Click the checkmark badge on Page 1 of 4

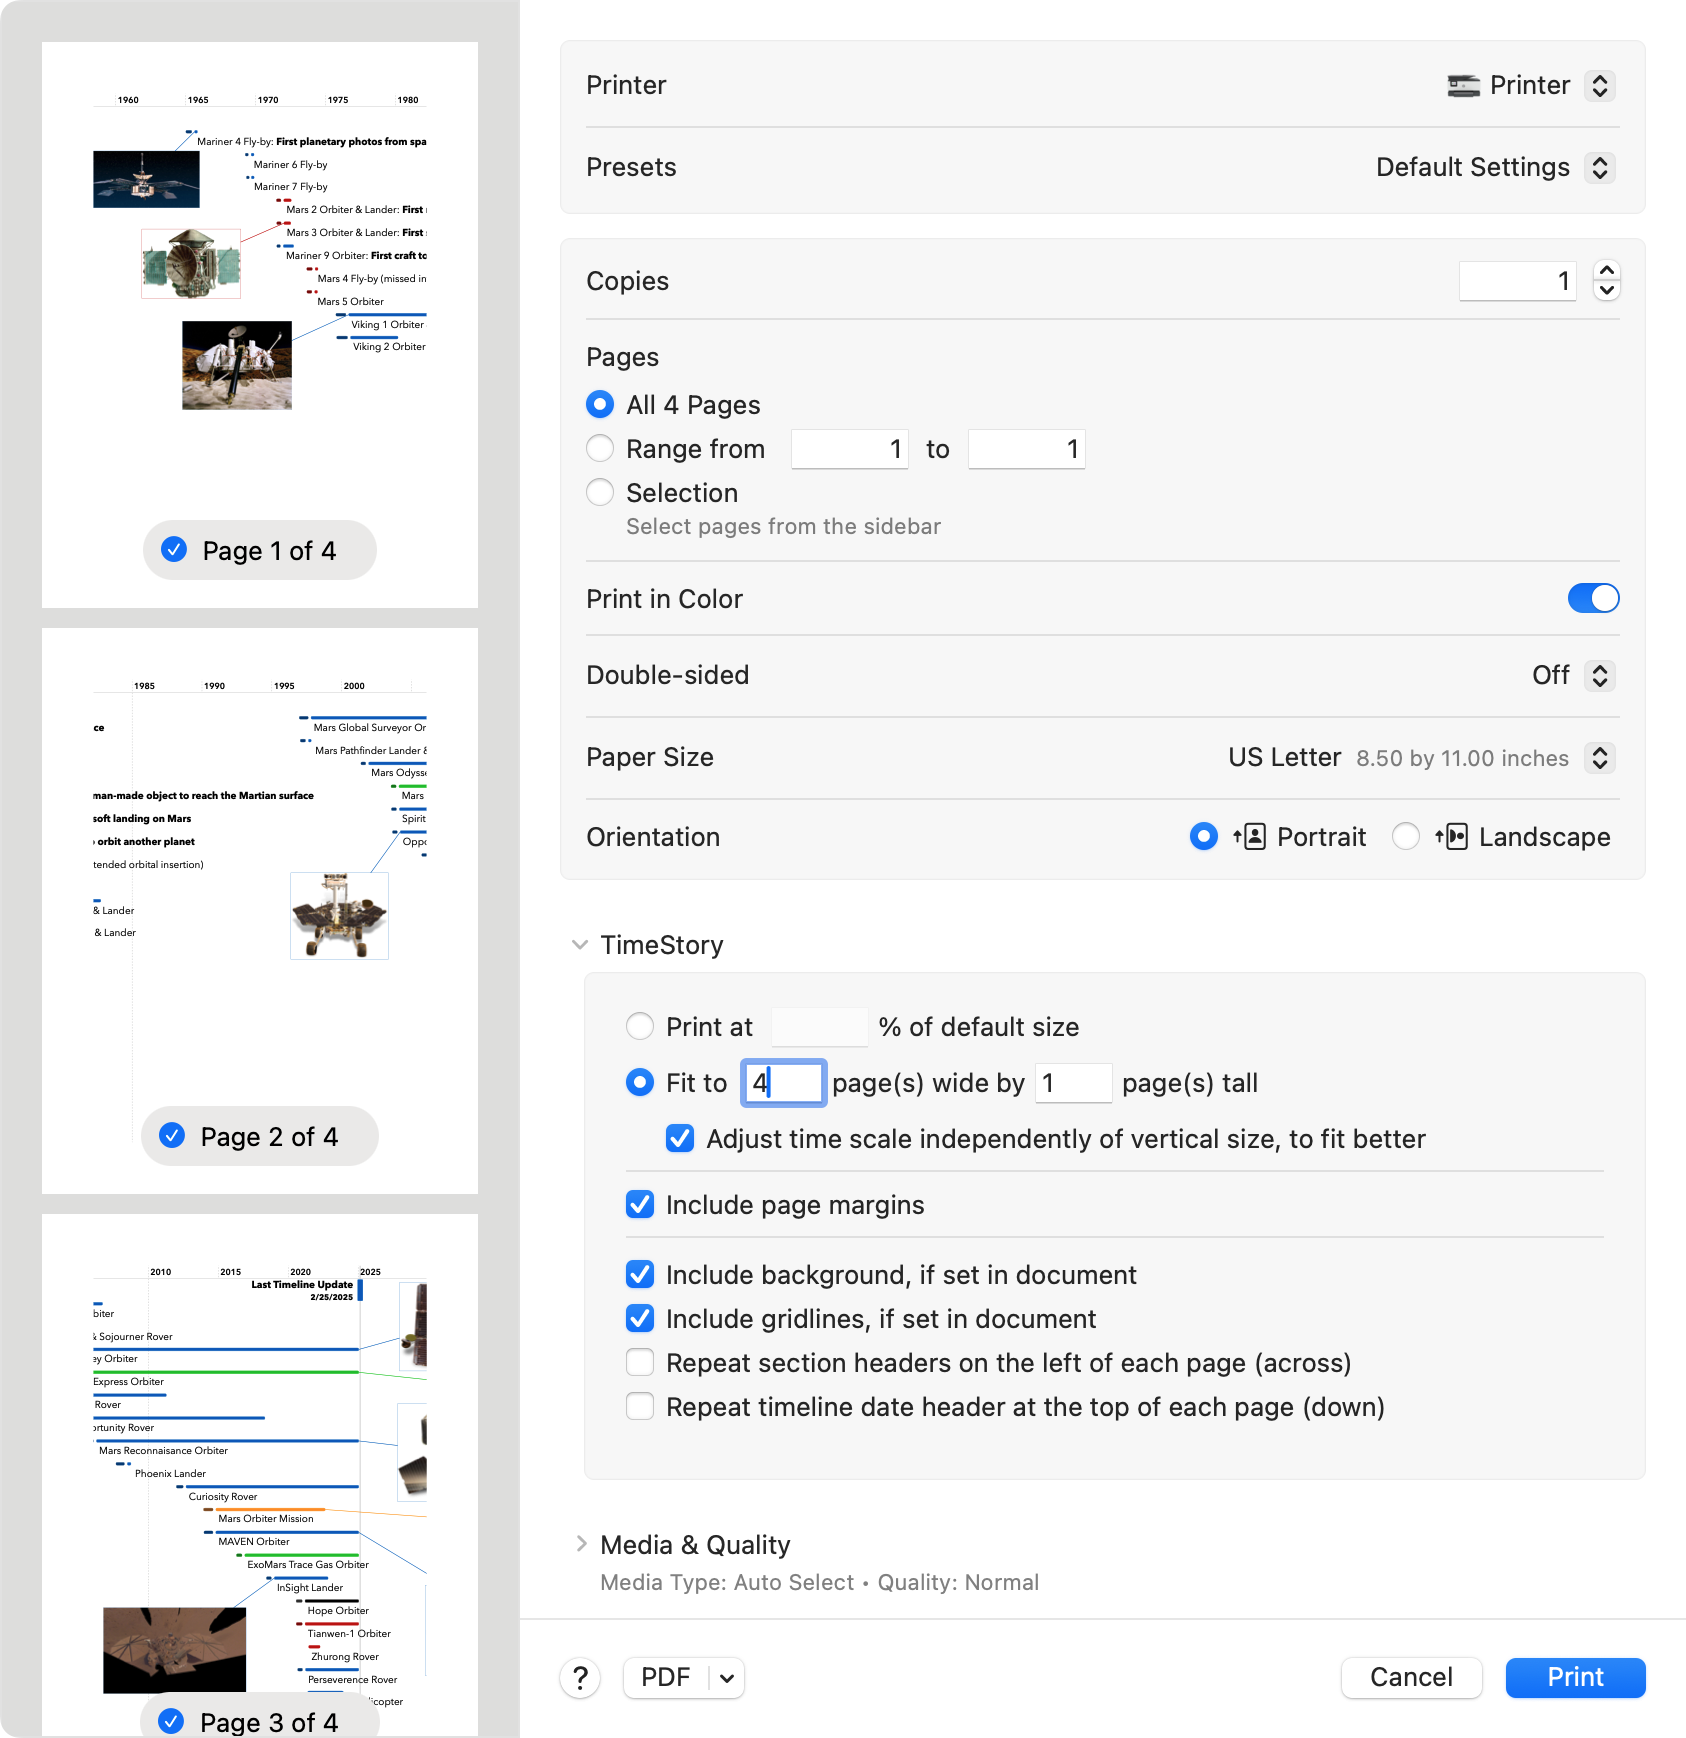173,550
